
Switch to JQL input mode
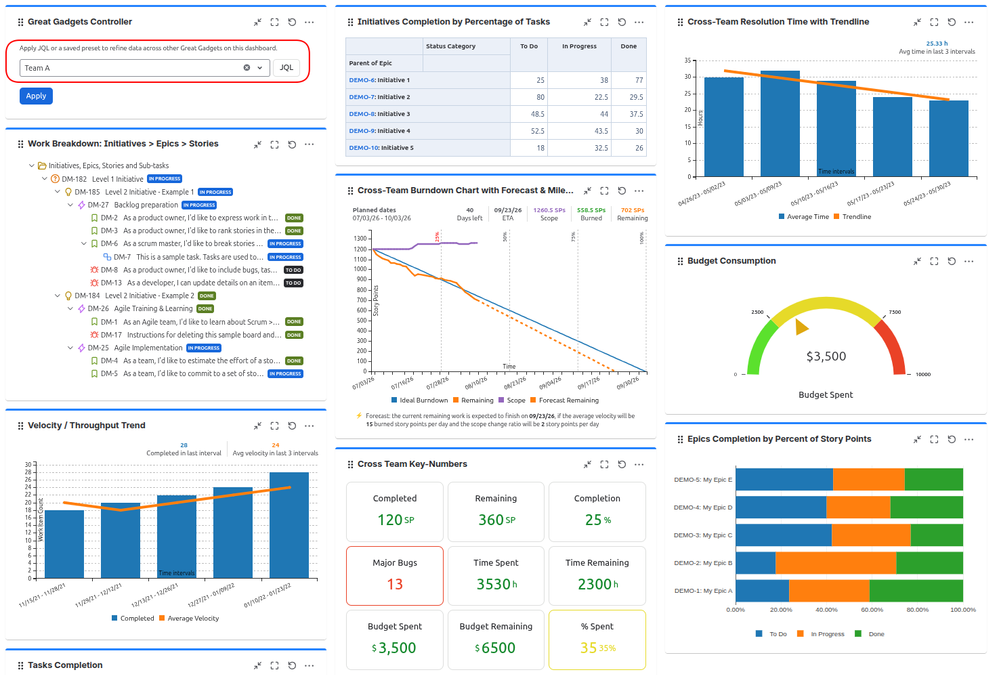[287, 68]
